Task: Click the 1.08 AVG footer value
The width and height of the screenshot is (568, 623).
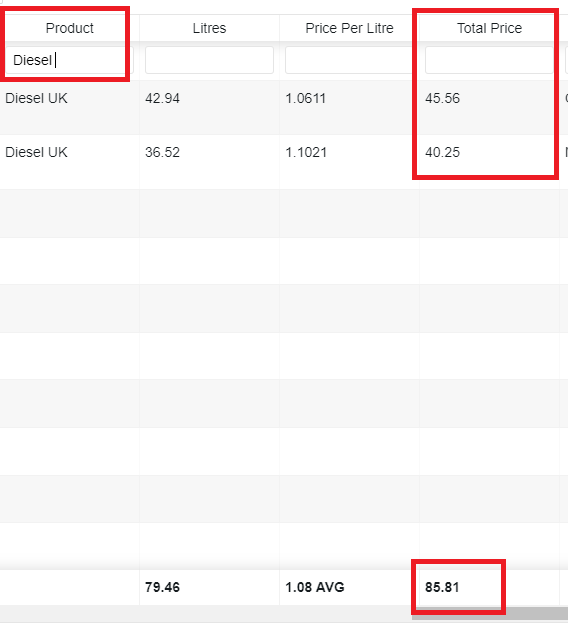Action: tap(315, 587)
